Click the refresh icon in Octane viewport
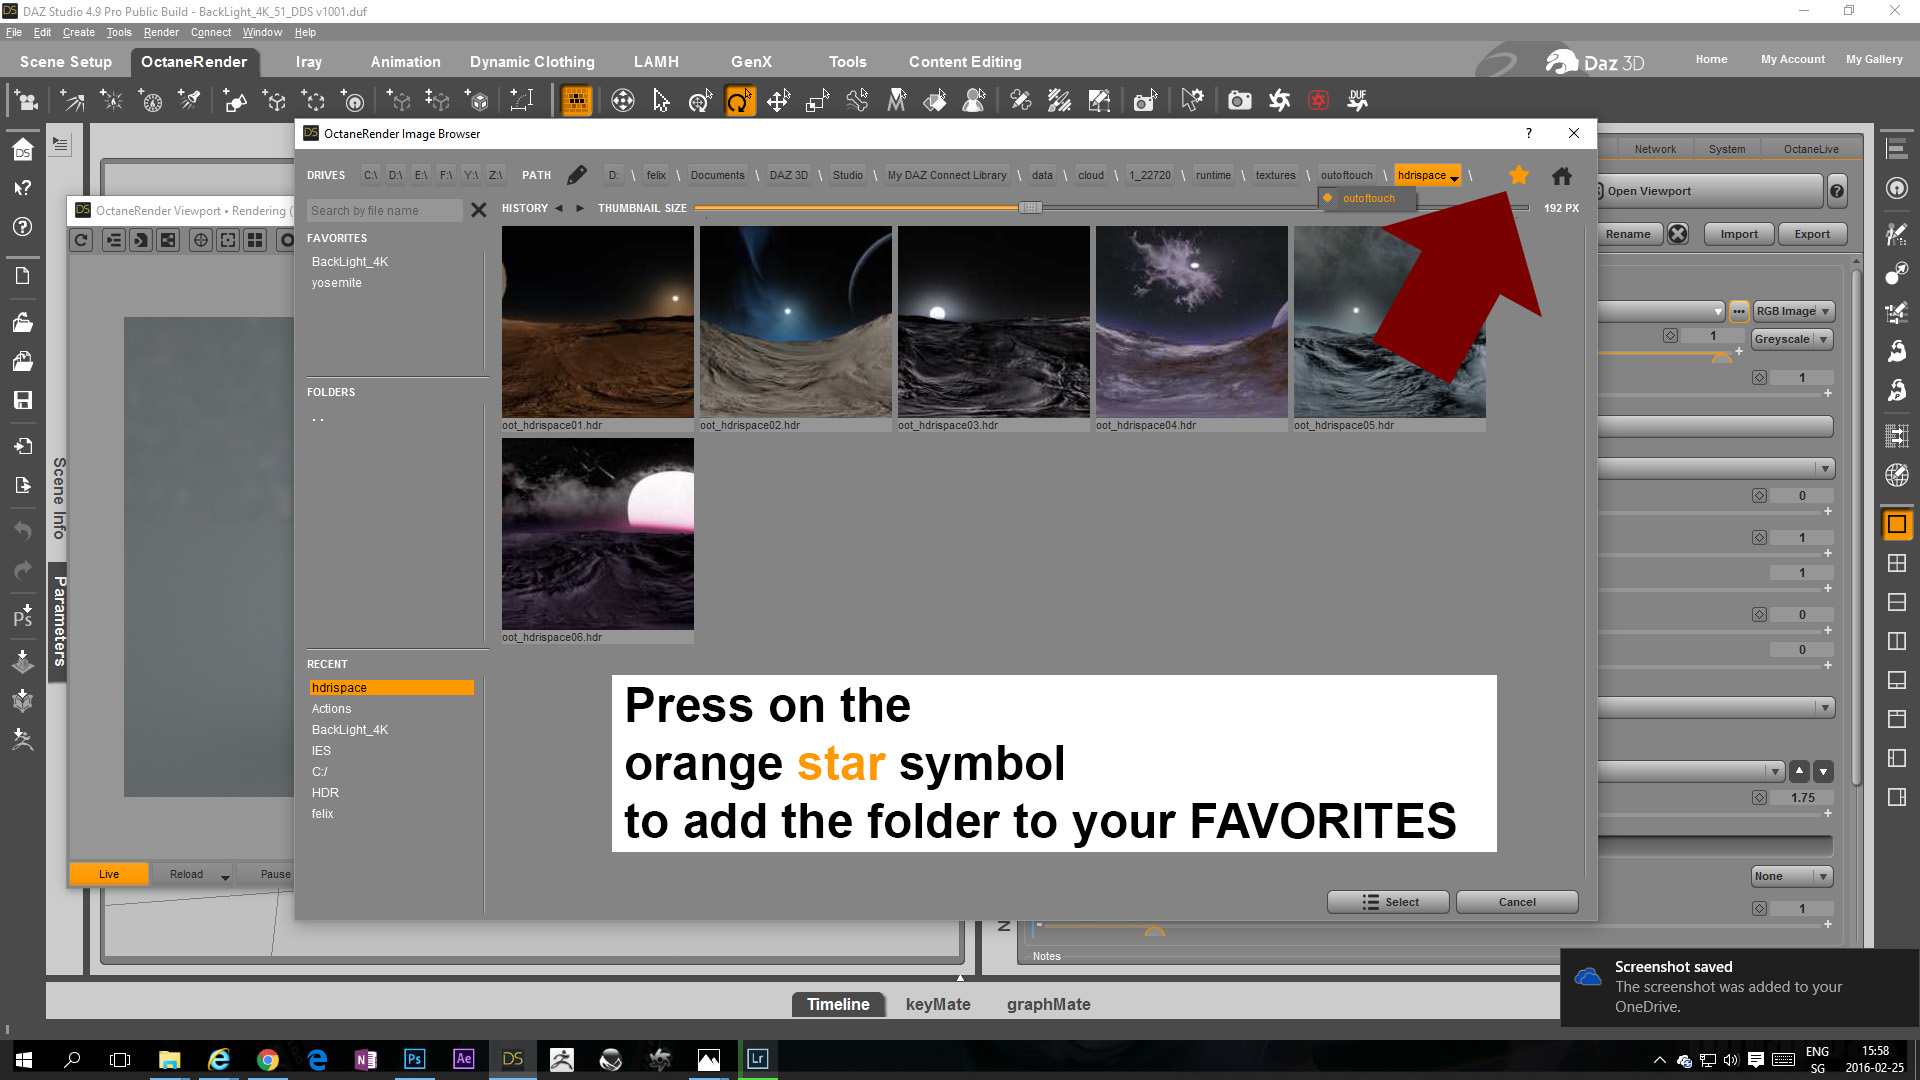1920x1080 pixels. tap(82, 240)
